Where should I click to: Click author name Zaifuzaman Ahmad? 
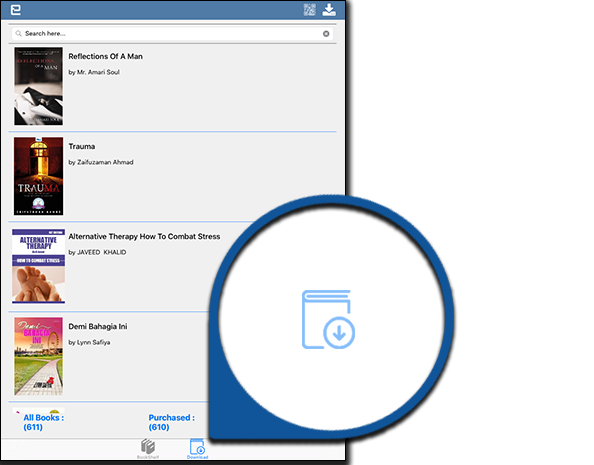point(105,162)
